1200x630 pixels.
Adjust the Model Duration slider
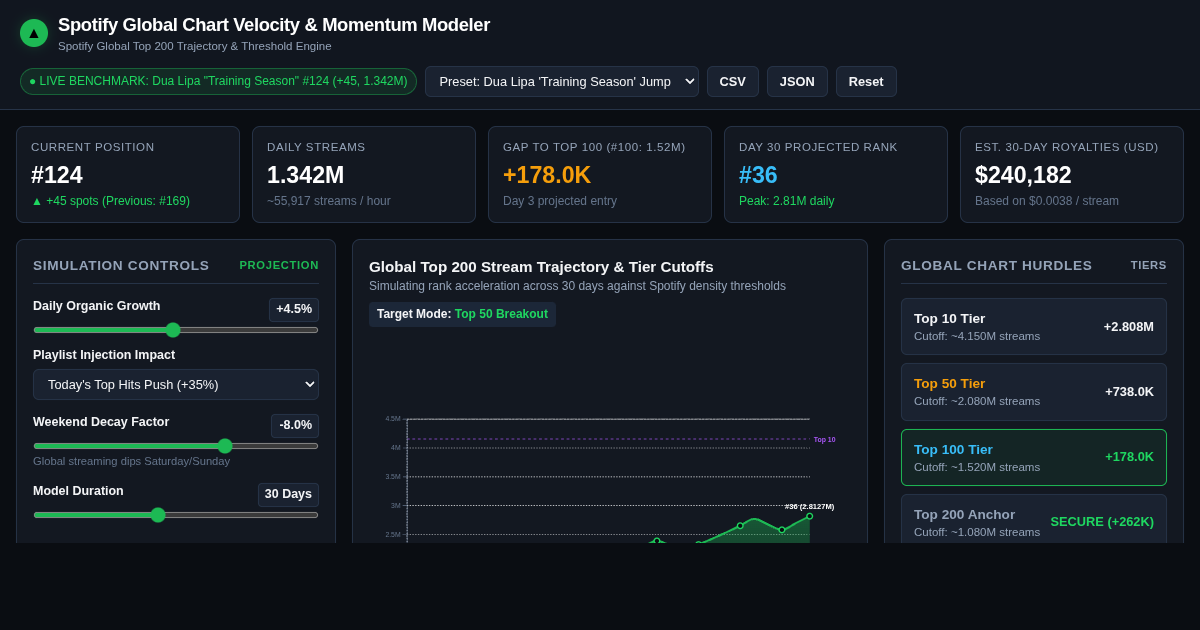(x=176, y=515)
